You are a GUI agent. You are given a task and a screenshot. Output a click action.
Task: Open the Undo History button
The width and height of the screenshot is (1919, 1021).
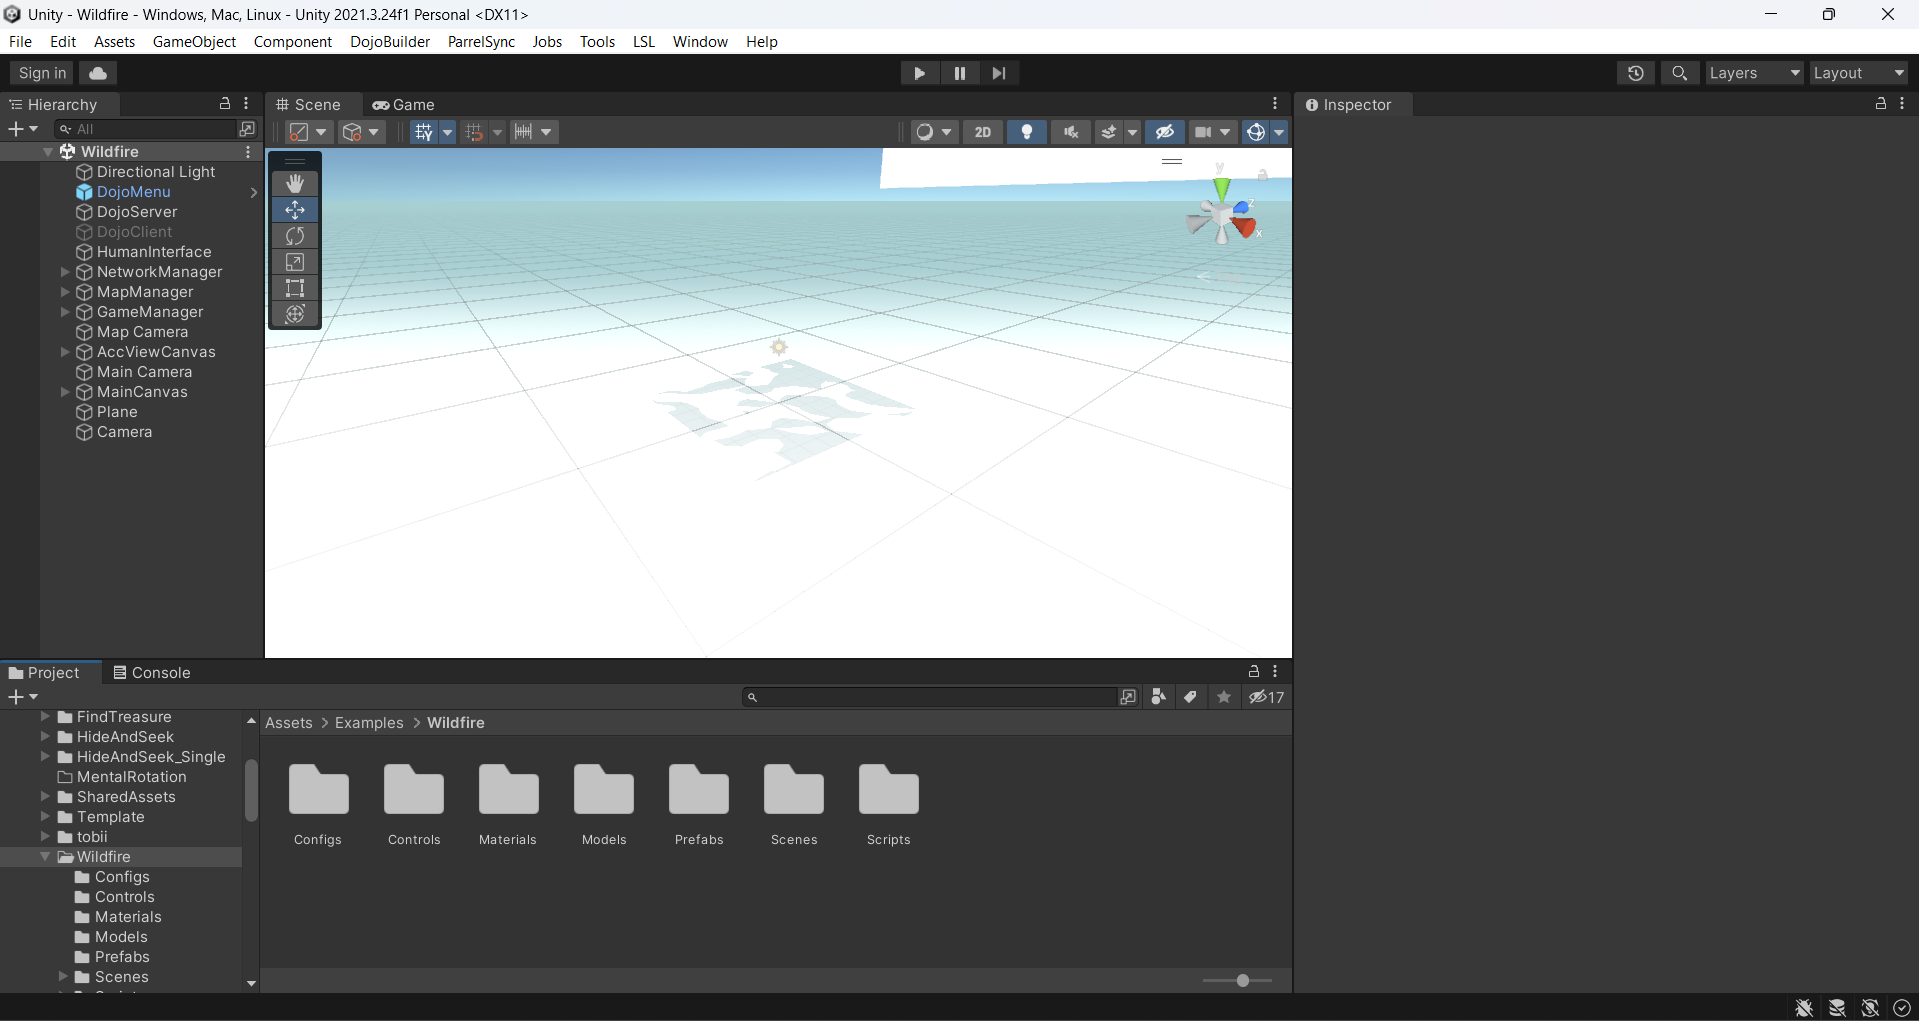pyautogui.click(x=1635, y=73)
